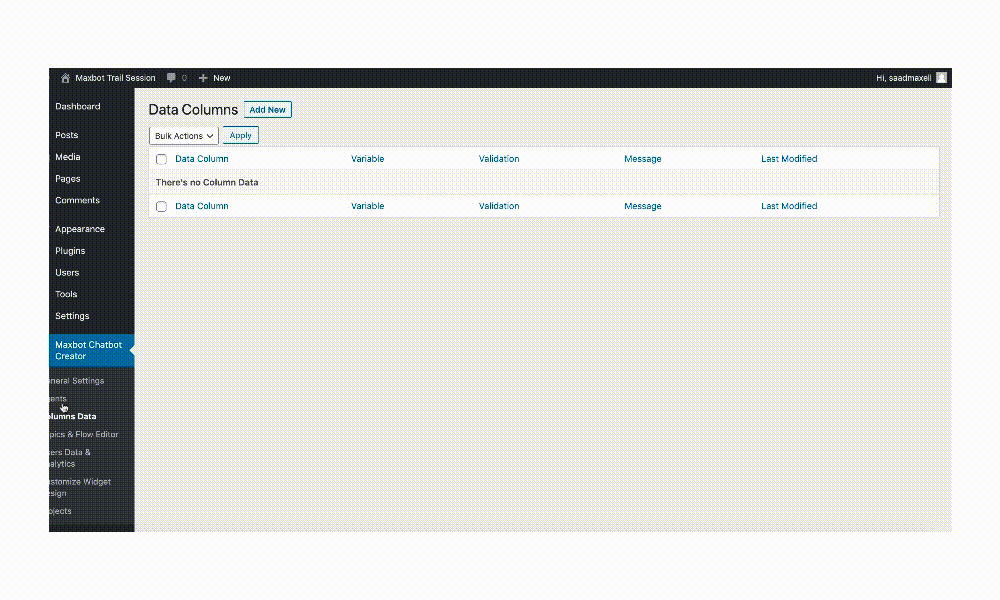This screenshot has width=1000, height=600.
Task: Click the plus icon next to New
Action: tap(203, 78)
